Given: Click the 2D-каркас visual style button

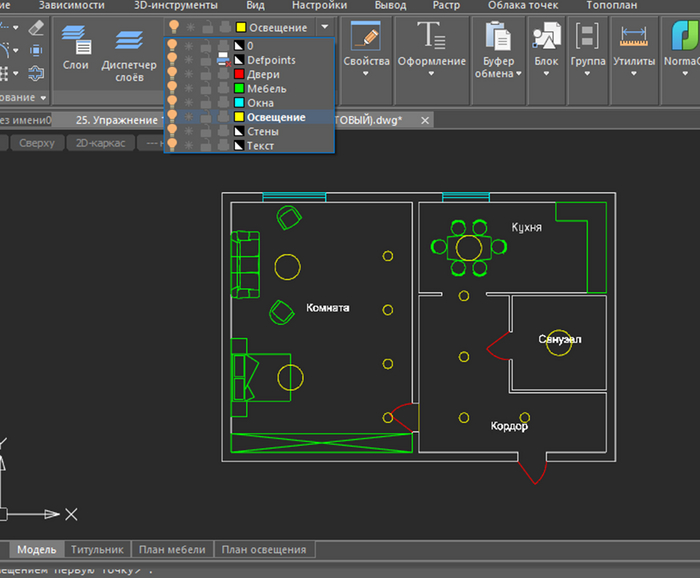Looking at the screenshot, I should [100, 143].
